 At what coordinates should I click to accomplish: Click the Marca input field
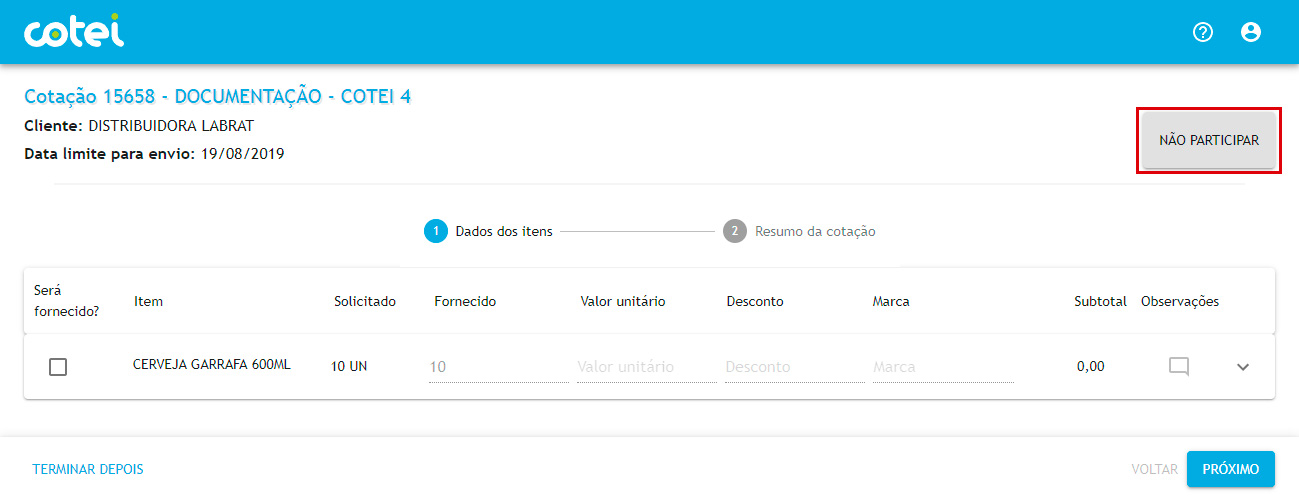tap(942, 367)
